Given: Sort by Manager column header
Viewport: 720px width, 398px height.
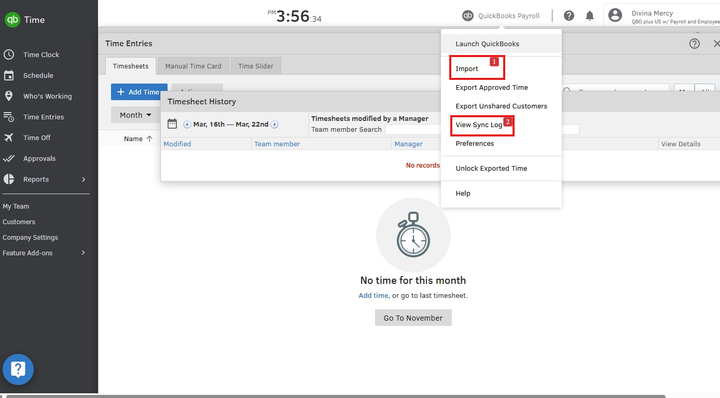Looking at the screenshot, I should click(x=408, y=144).
